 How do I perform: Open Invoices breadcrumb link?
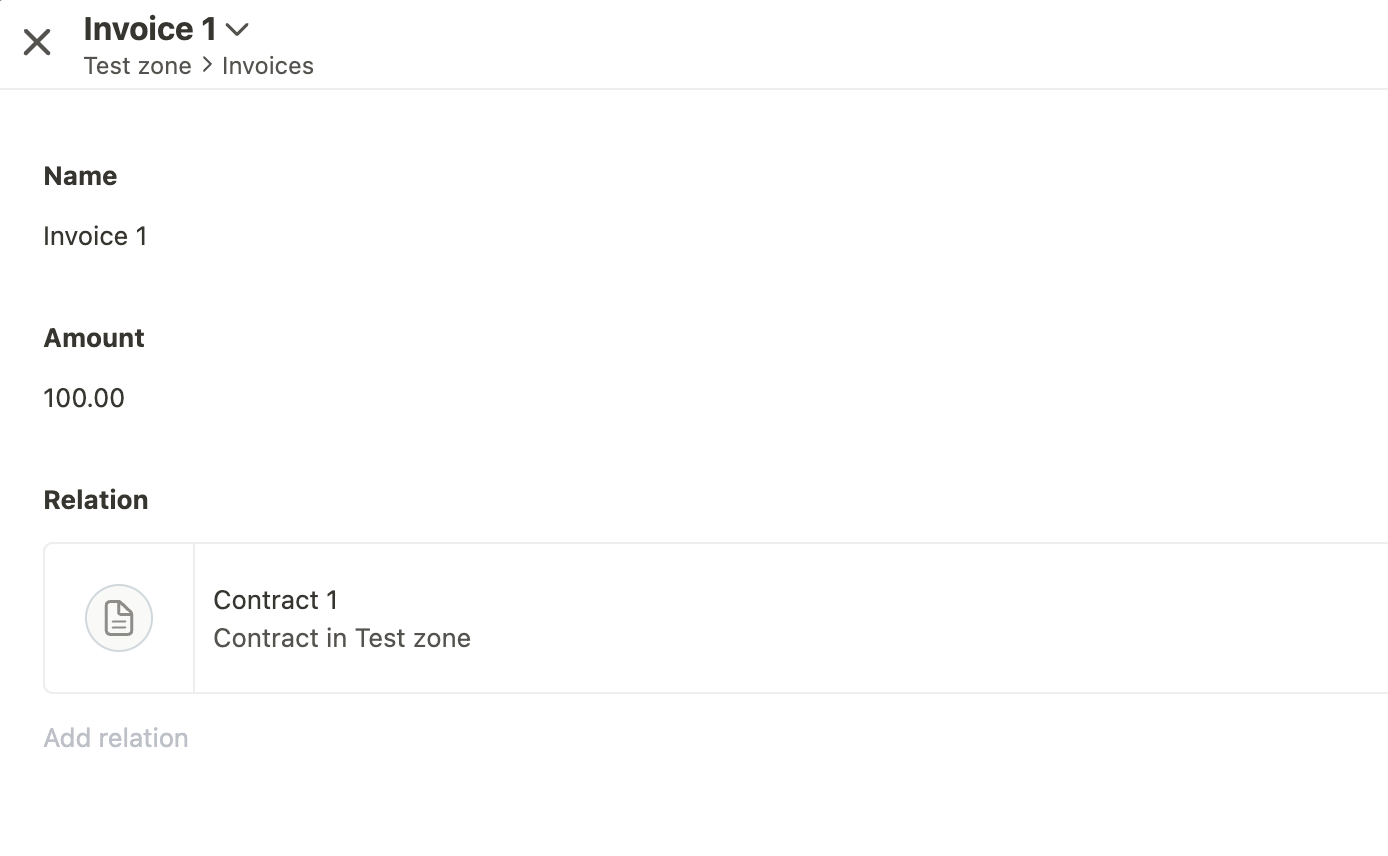pyautogui.click(x=268, y=66)
